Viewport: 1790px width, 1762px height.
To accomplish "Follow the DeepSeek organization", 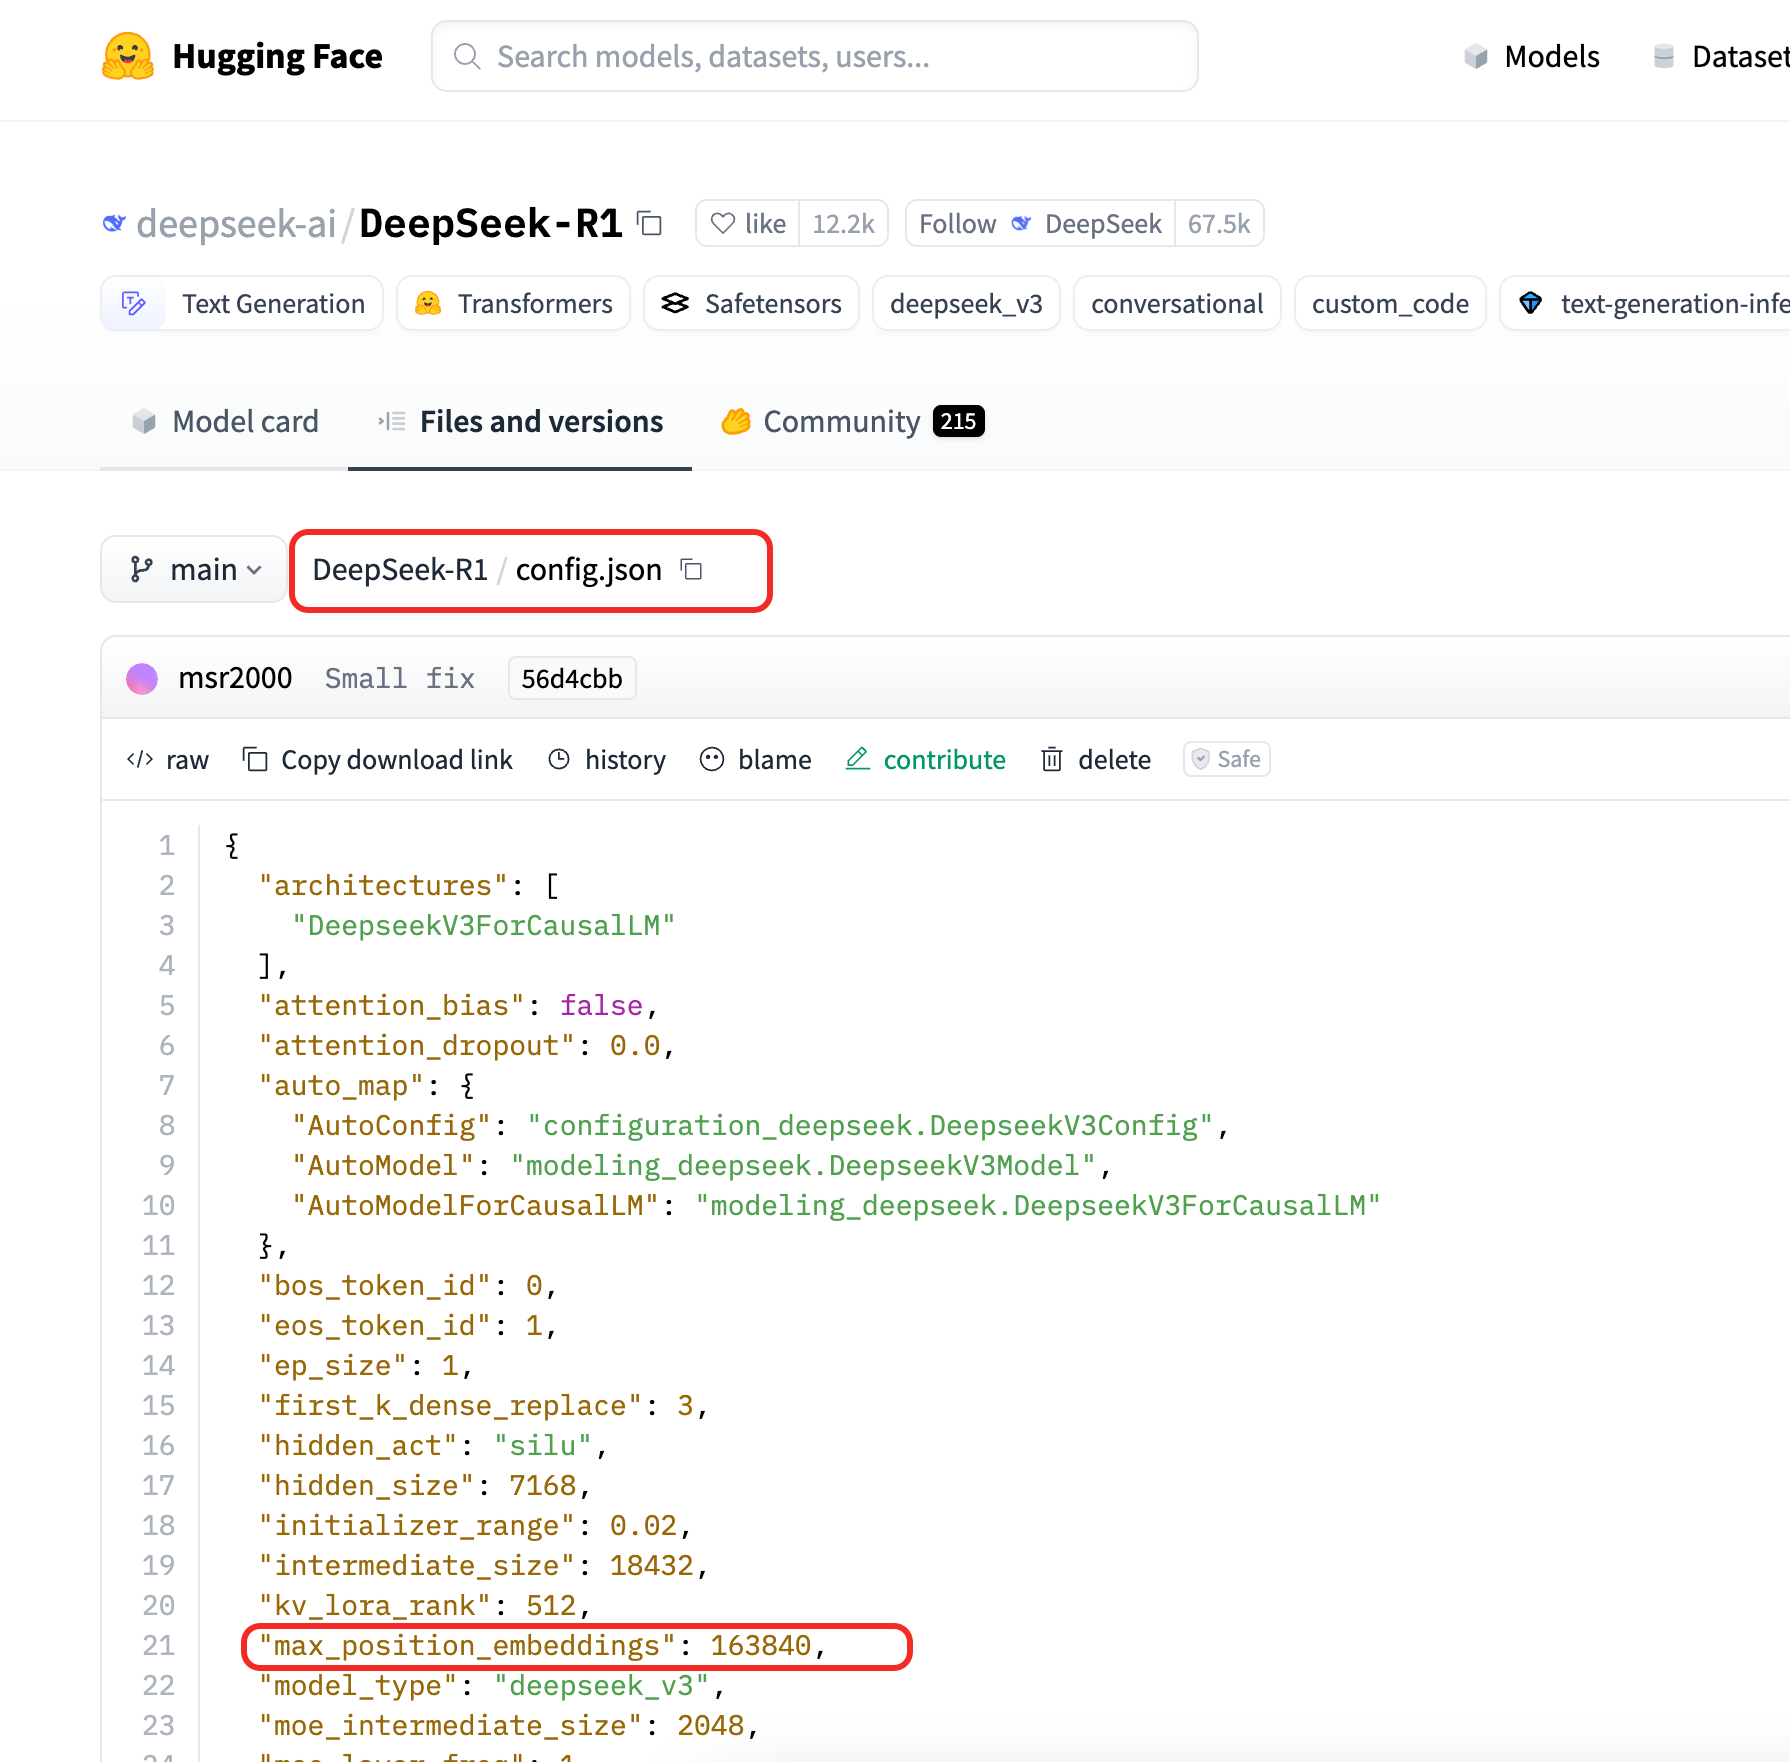I will click(957, 223).
